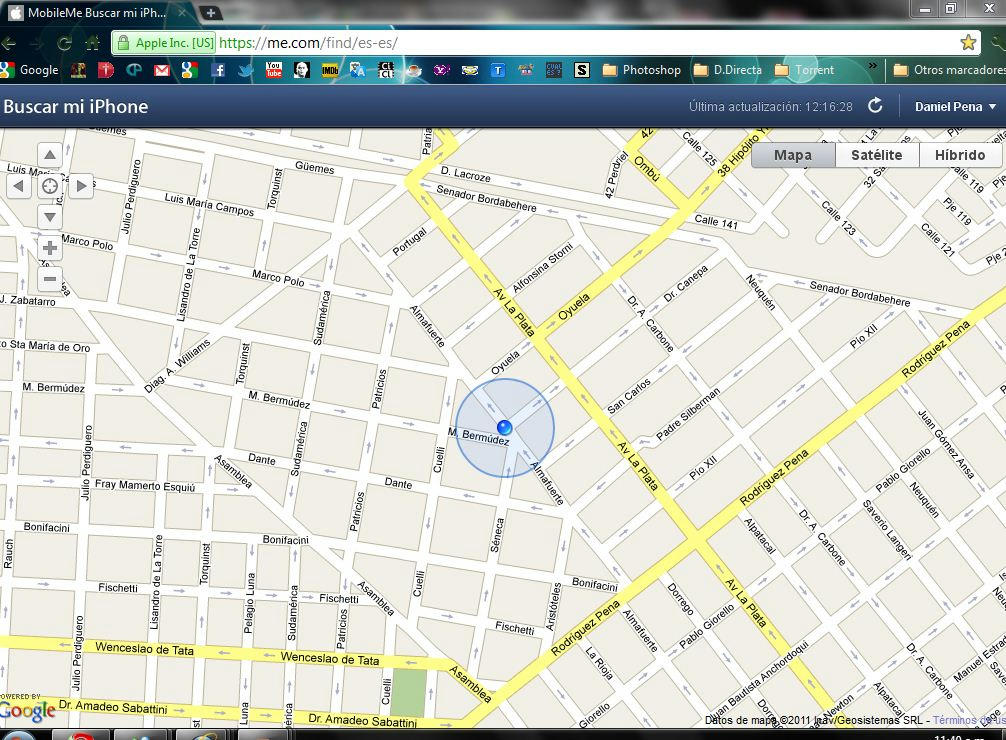Open the black S icon bookmark

(x=582, y=70)
